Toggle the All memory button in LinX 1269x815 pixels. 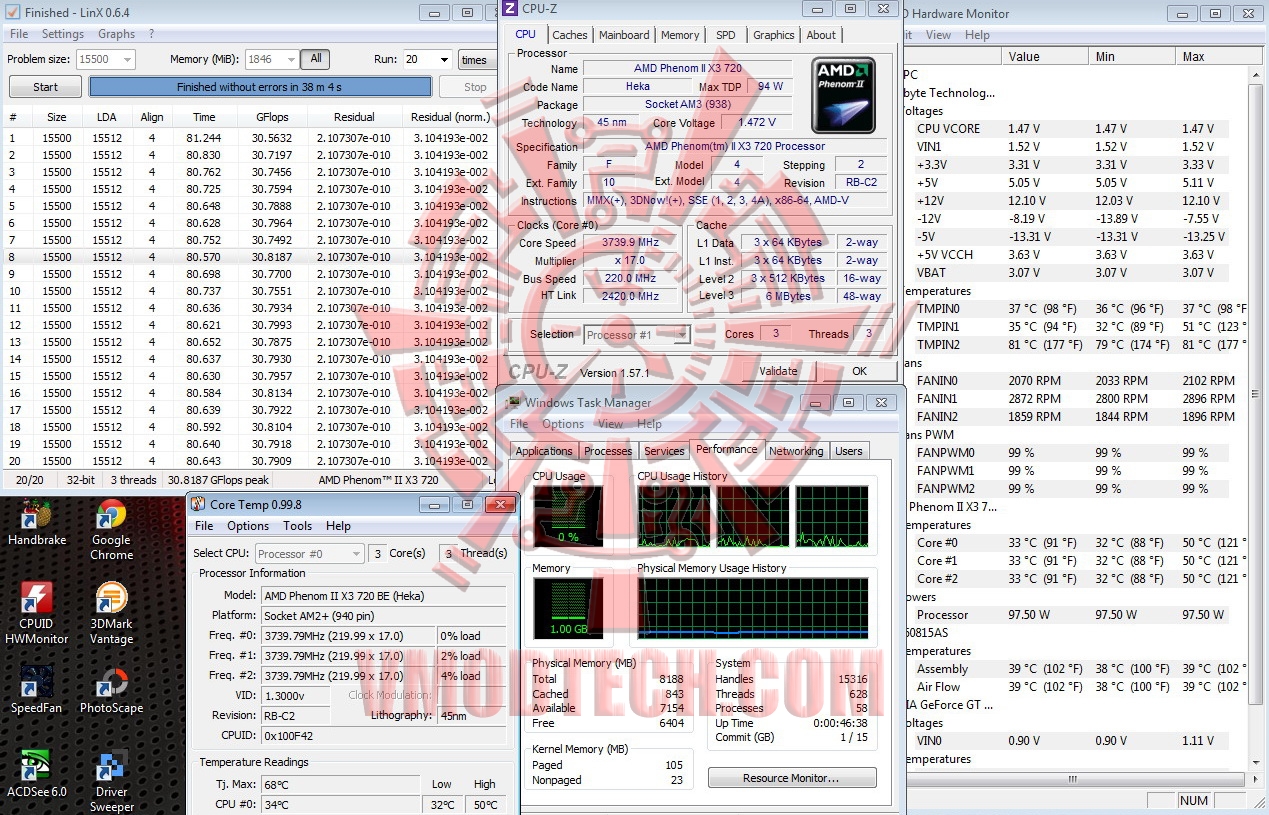(x=315, y=60)
